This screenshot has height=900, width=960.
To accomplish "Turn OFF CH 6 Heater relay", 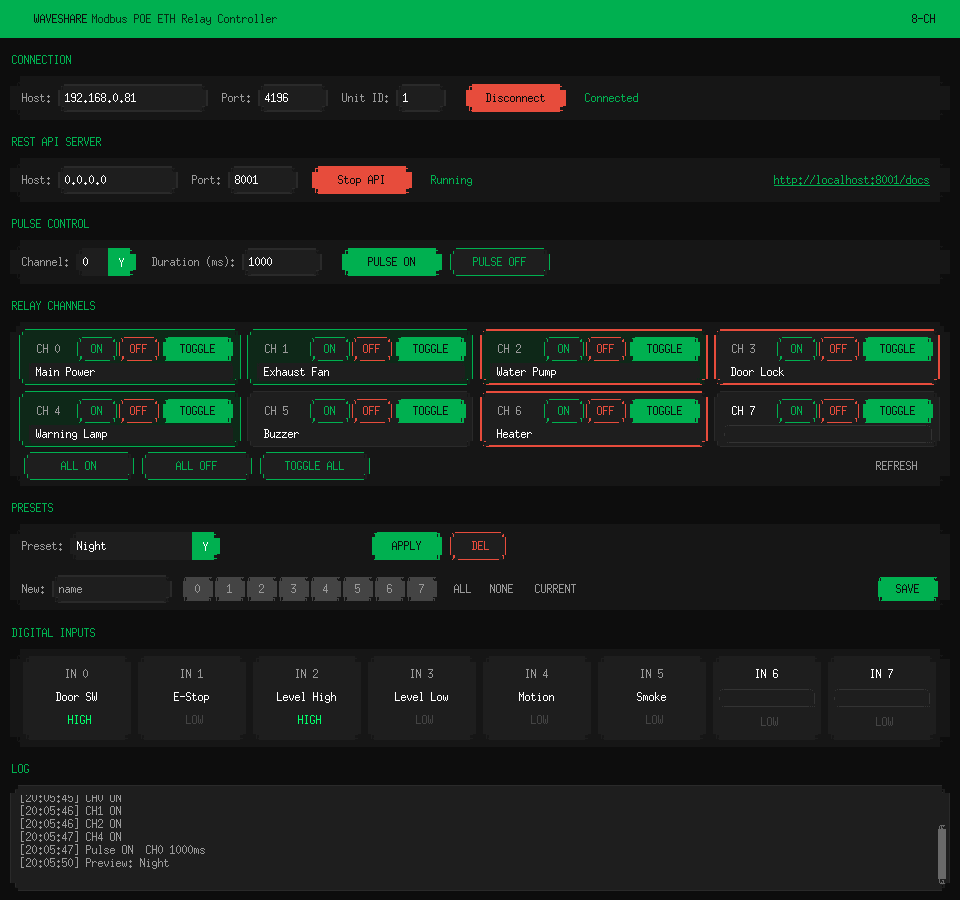I will pos(605,411).
